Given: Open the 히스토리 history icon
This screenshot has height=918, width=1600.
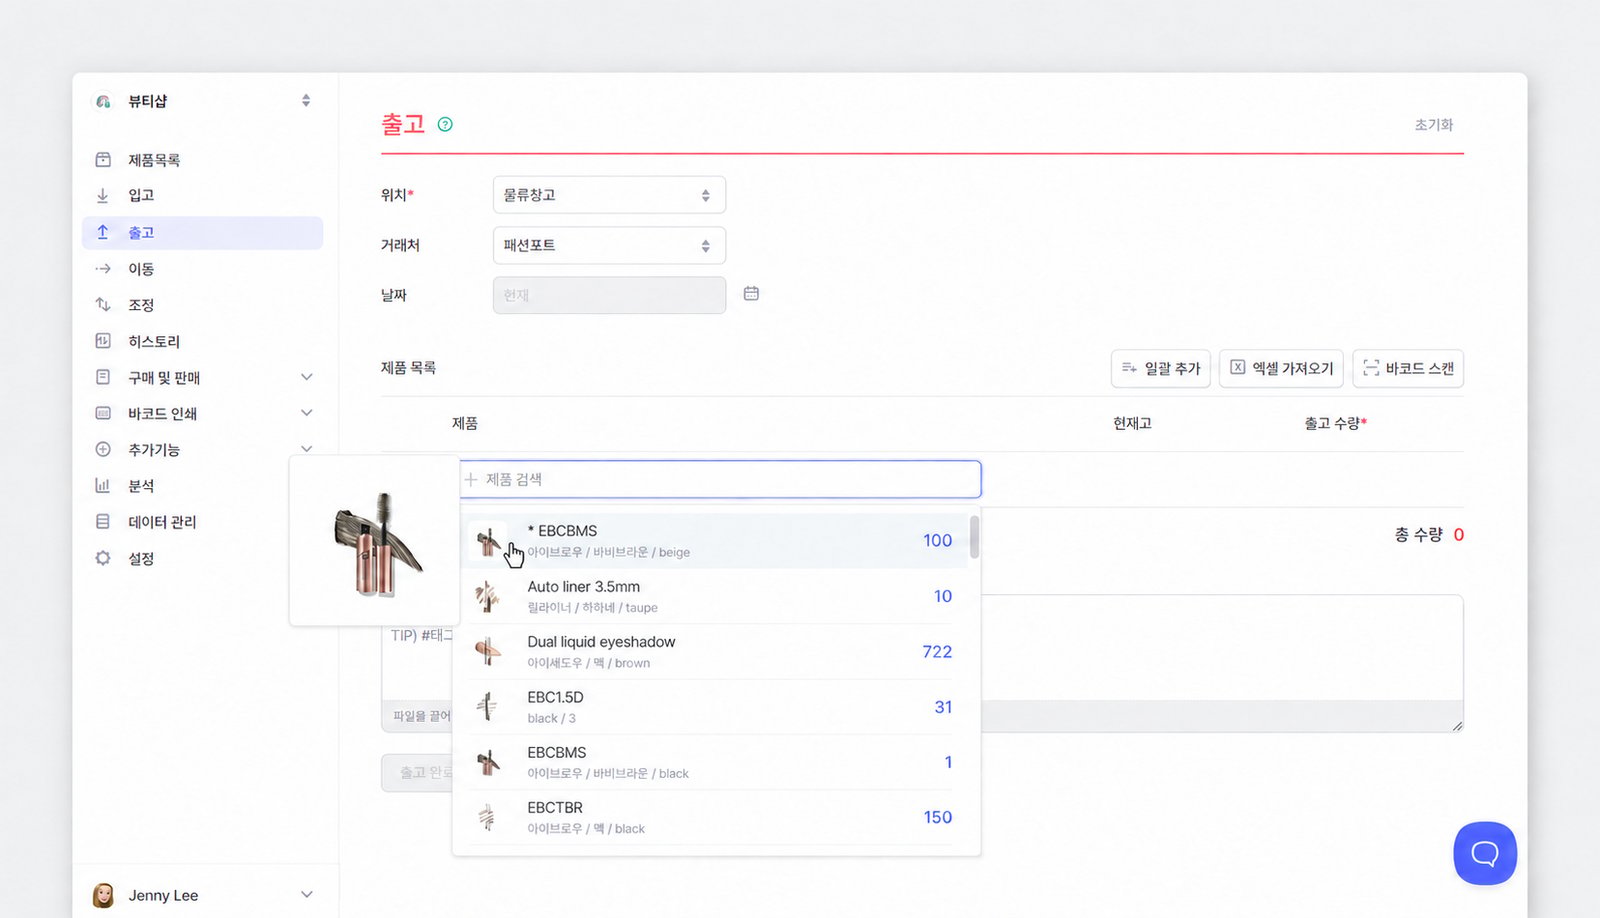Looking at the screenshot, I should pyautogui.click(x=103, y=341).
